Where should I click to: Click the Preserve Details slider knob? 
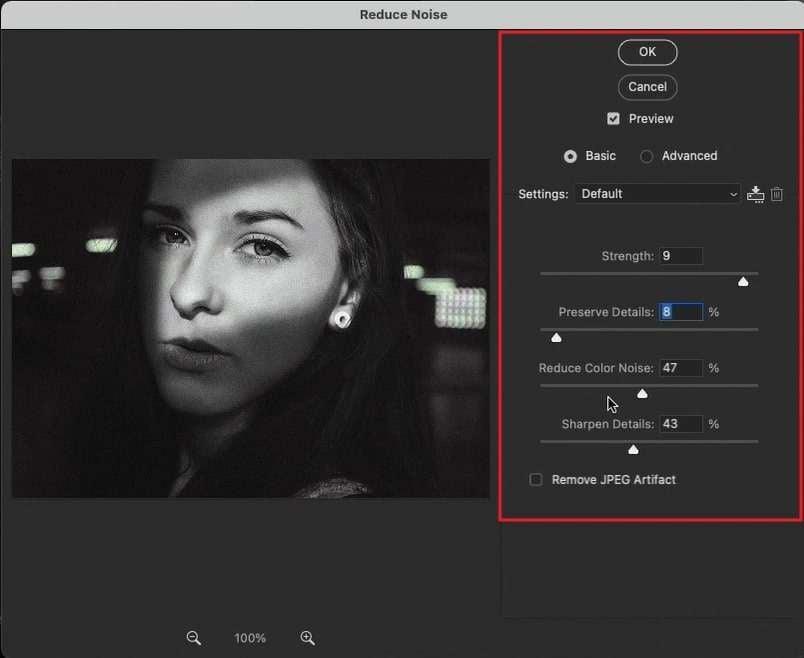556,338
